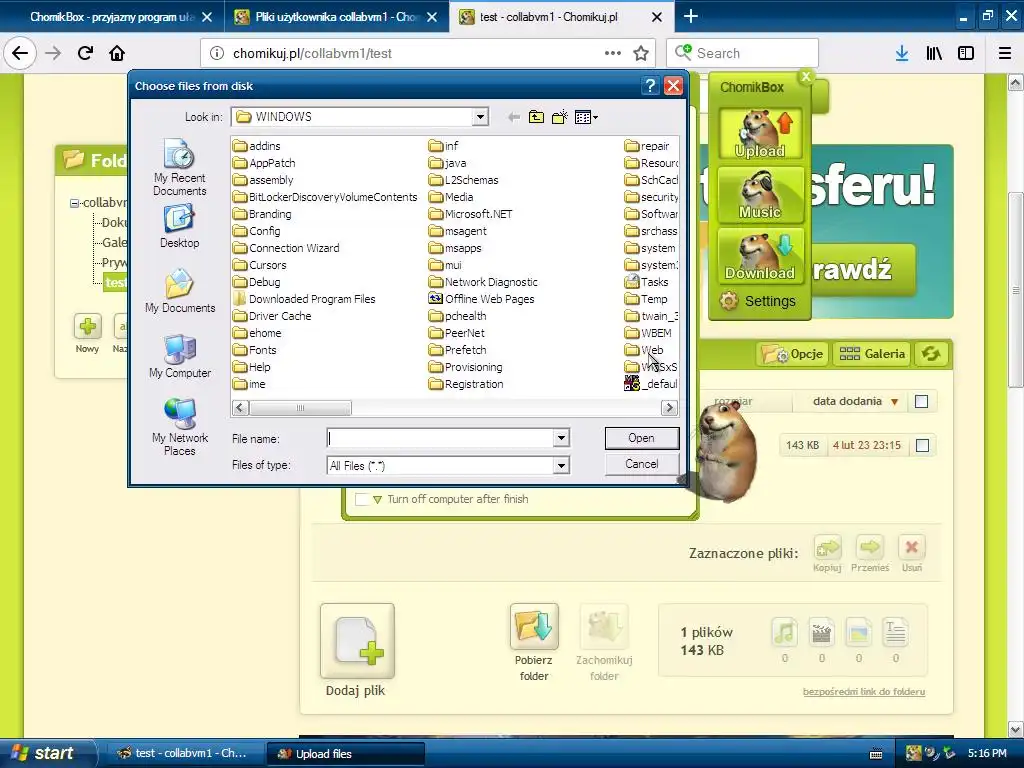Select the Prefetch folder
1024x768 pixels.
[458, 350]
